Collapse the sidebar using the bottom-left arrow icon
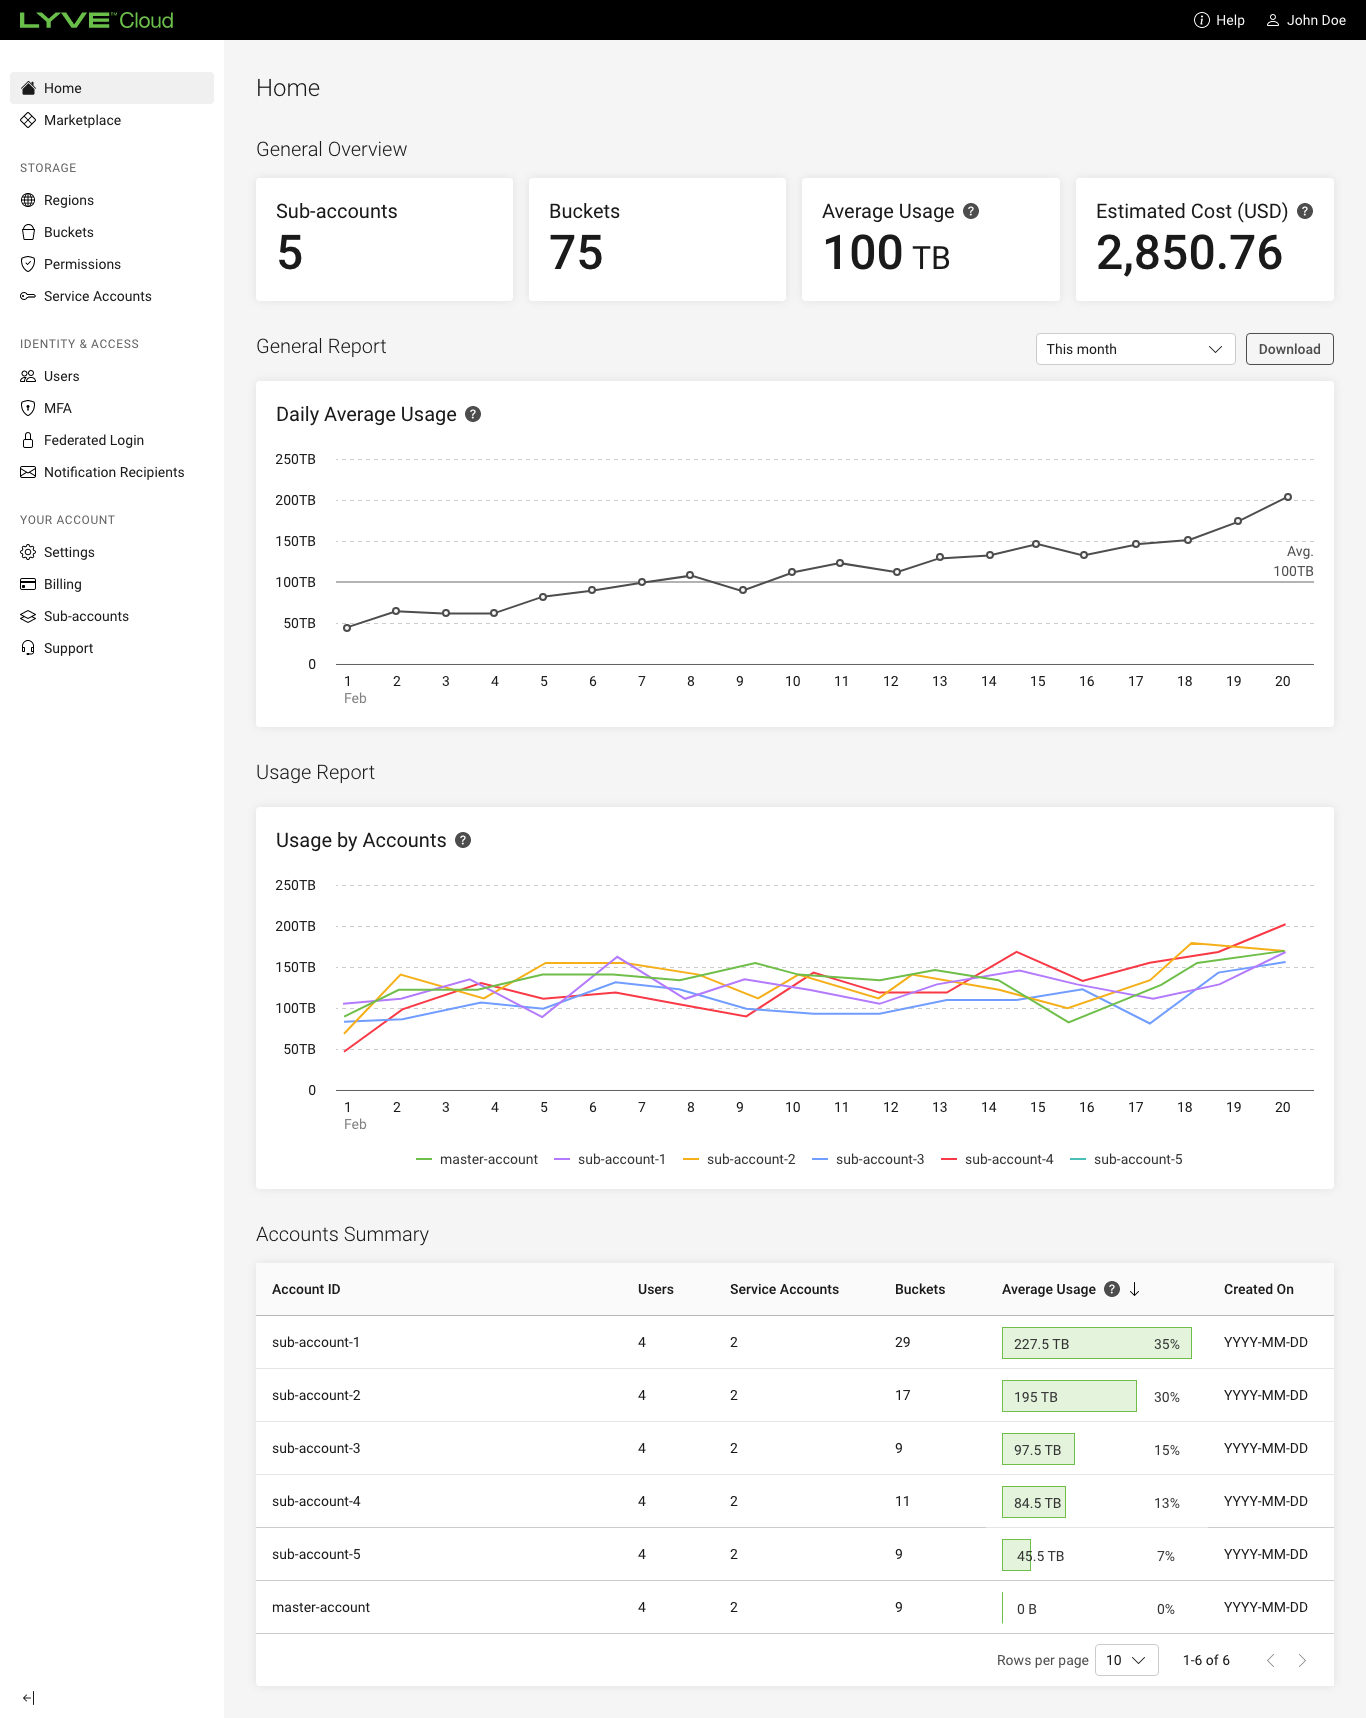 pos(28,1697)
